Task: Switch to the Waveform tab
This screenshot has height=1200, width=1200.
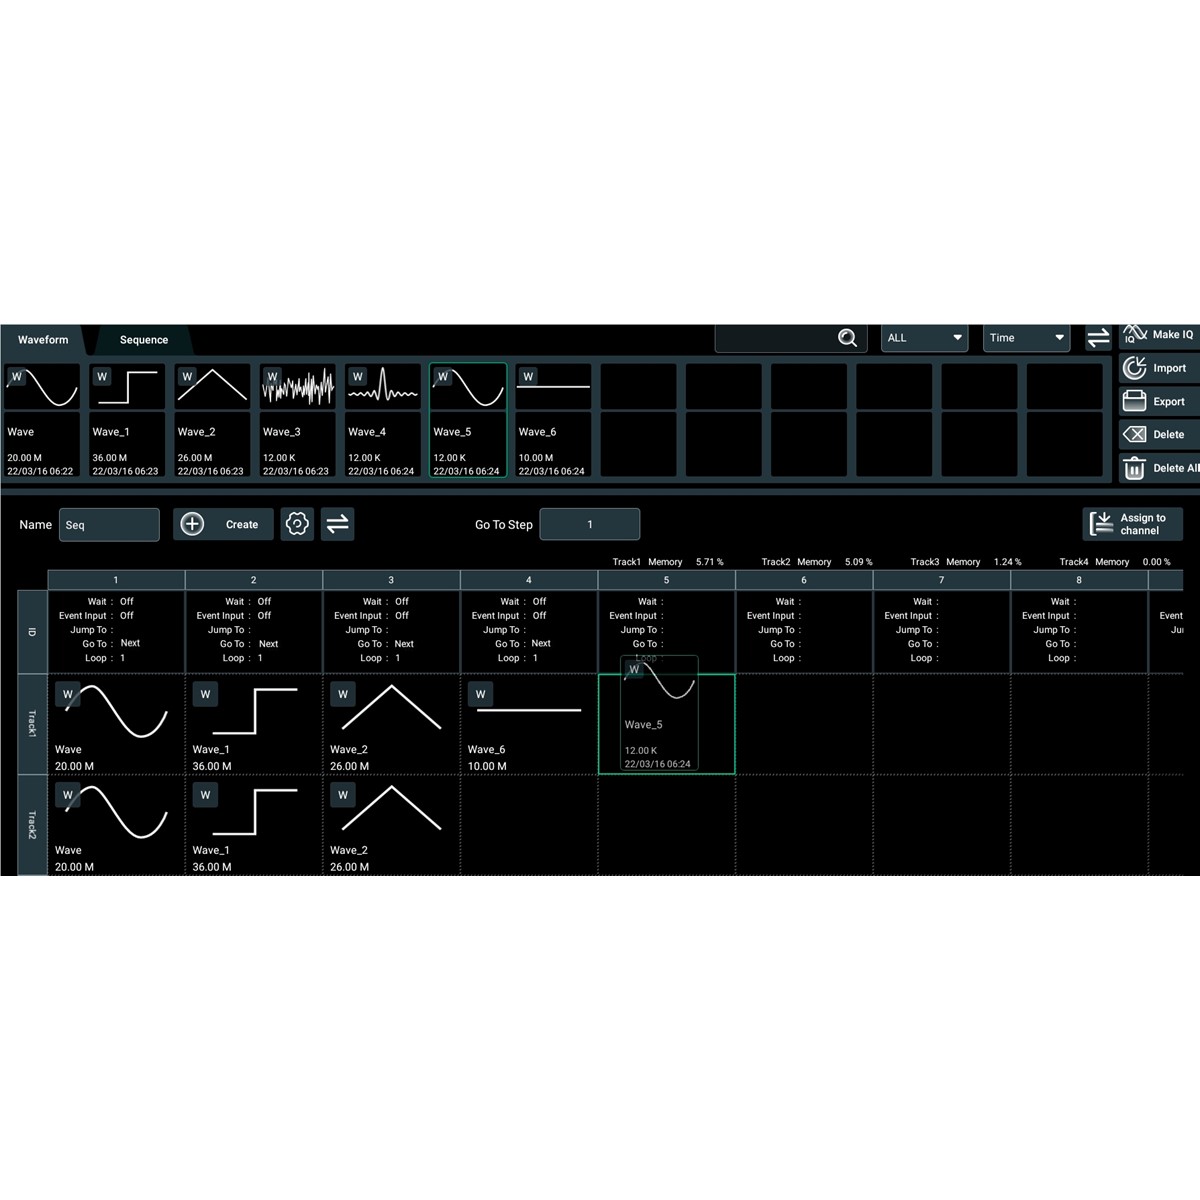Action: point(43,340)
